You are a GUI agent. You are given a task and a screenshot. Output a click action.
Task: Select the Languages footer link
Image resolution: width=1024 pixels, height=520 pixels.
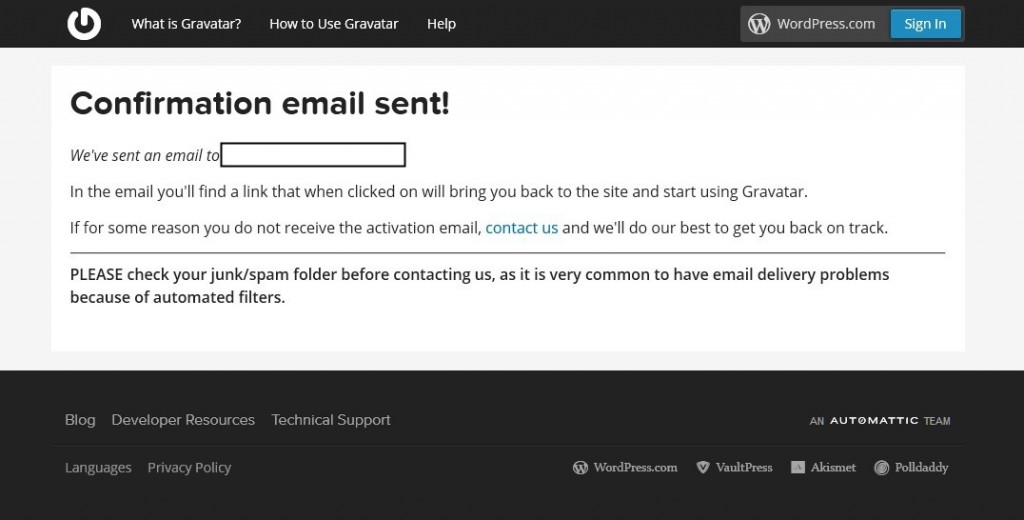(x=98, y=467)
